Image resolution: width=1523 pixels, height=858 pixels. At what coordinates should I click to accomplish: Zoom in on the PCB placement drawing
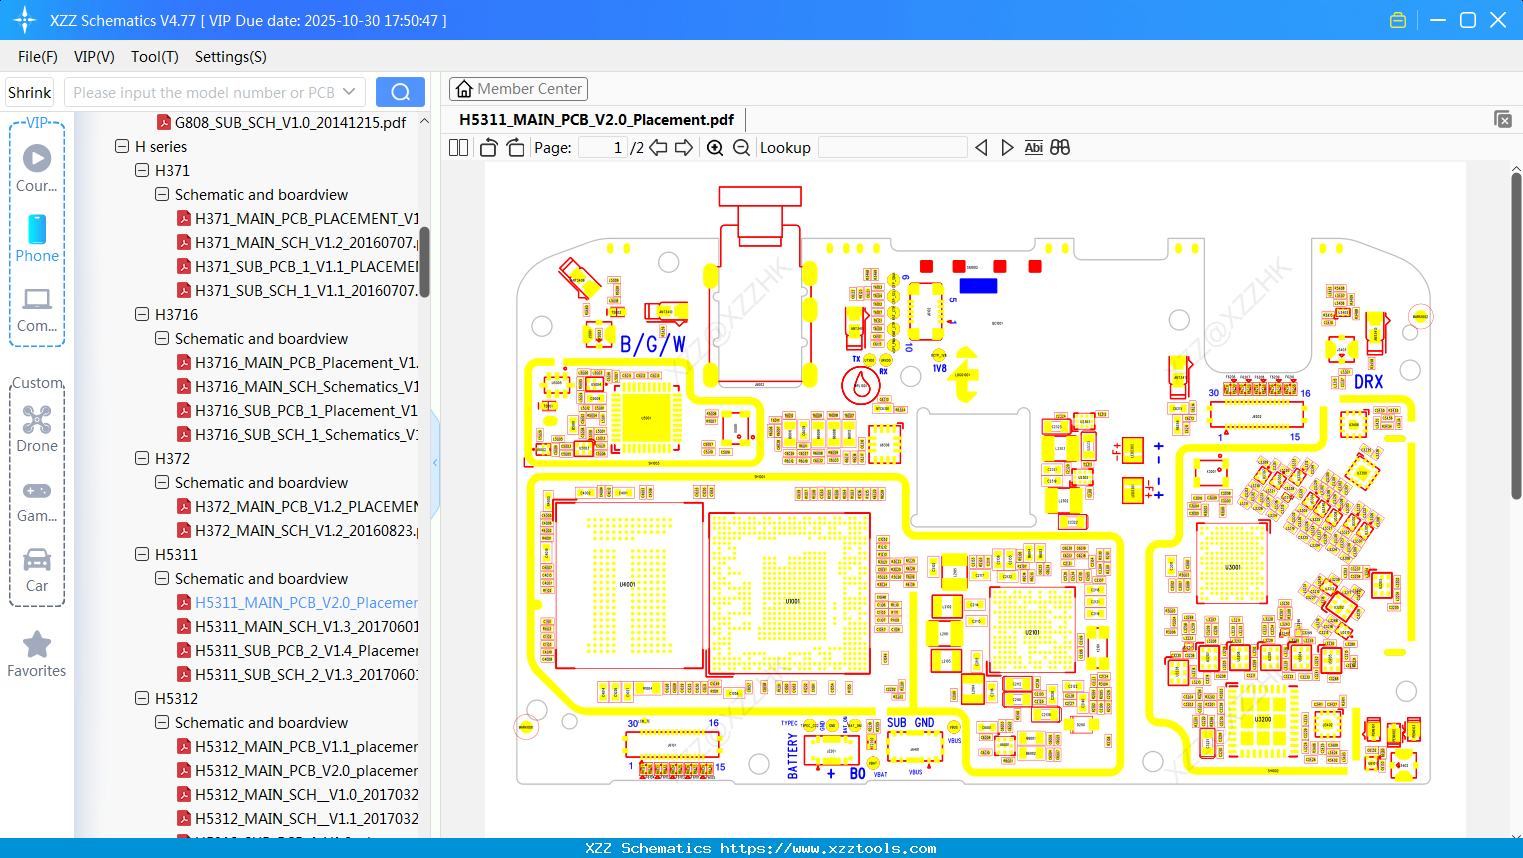click(x=715, y=147)
